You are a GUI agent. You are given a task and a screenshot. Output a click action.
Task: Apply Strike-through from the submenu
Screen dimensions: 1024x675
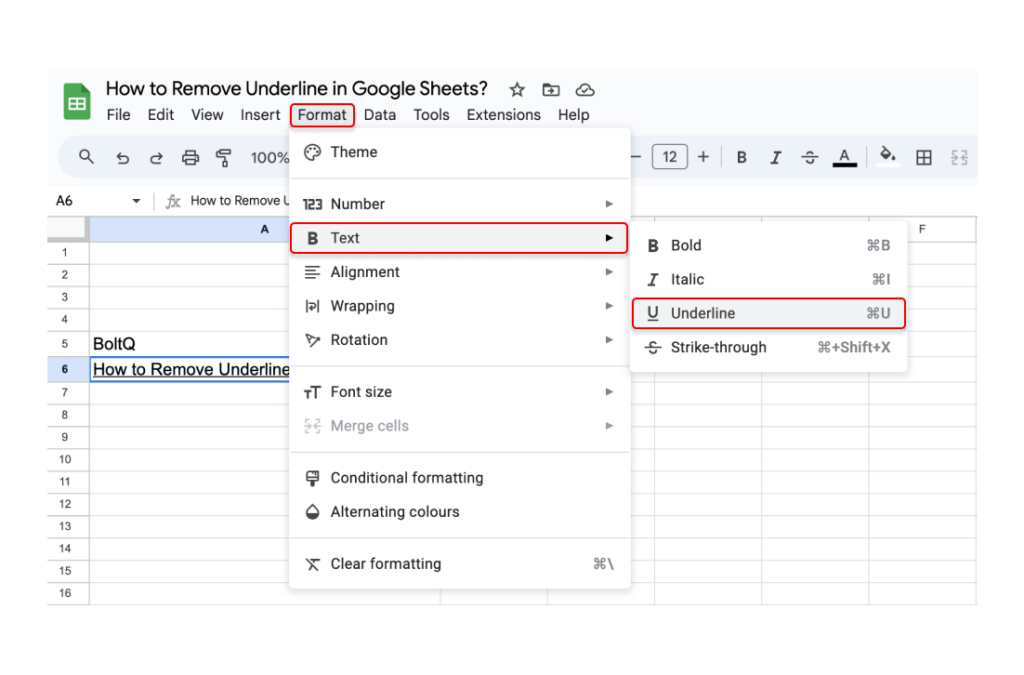769,347
